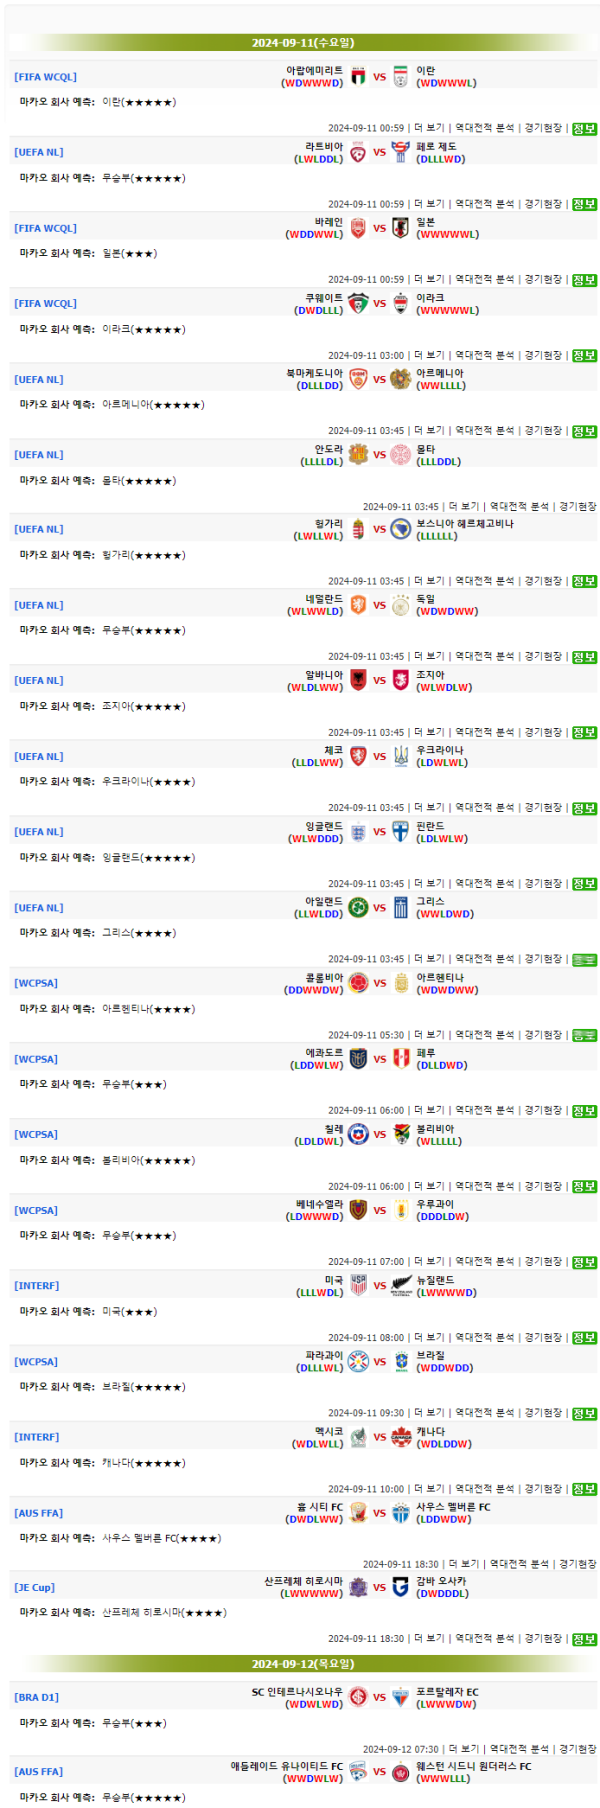Click the Argentina team crest
The height and width of the screenshot is (1808, 600).
click(400, 983)
